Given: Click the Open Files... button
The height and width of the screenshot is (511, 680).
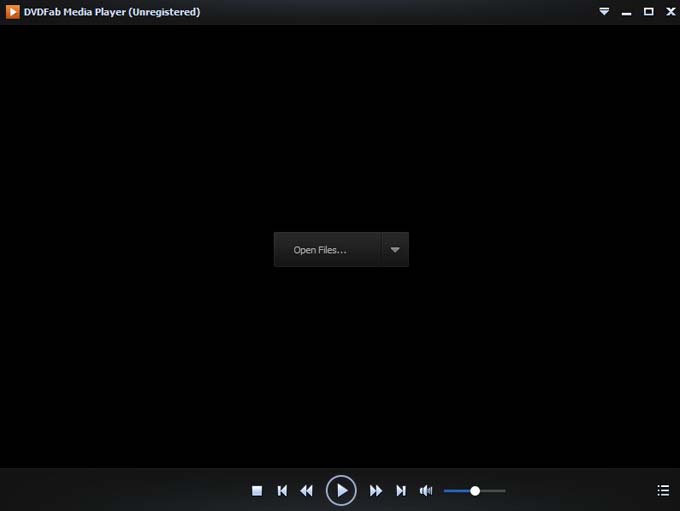Looking at the screenshot, I should (x=327, y=250).
